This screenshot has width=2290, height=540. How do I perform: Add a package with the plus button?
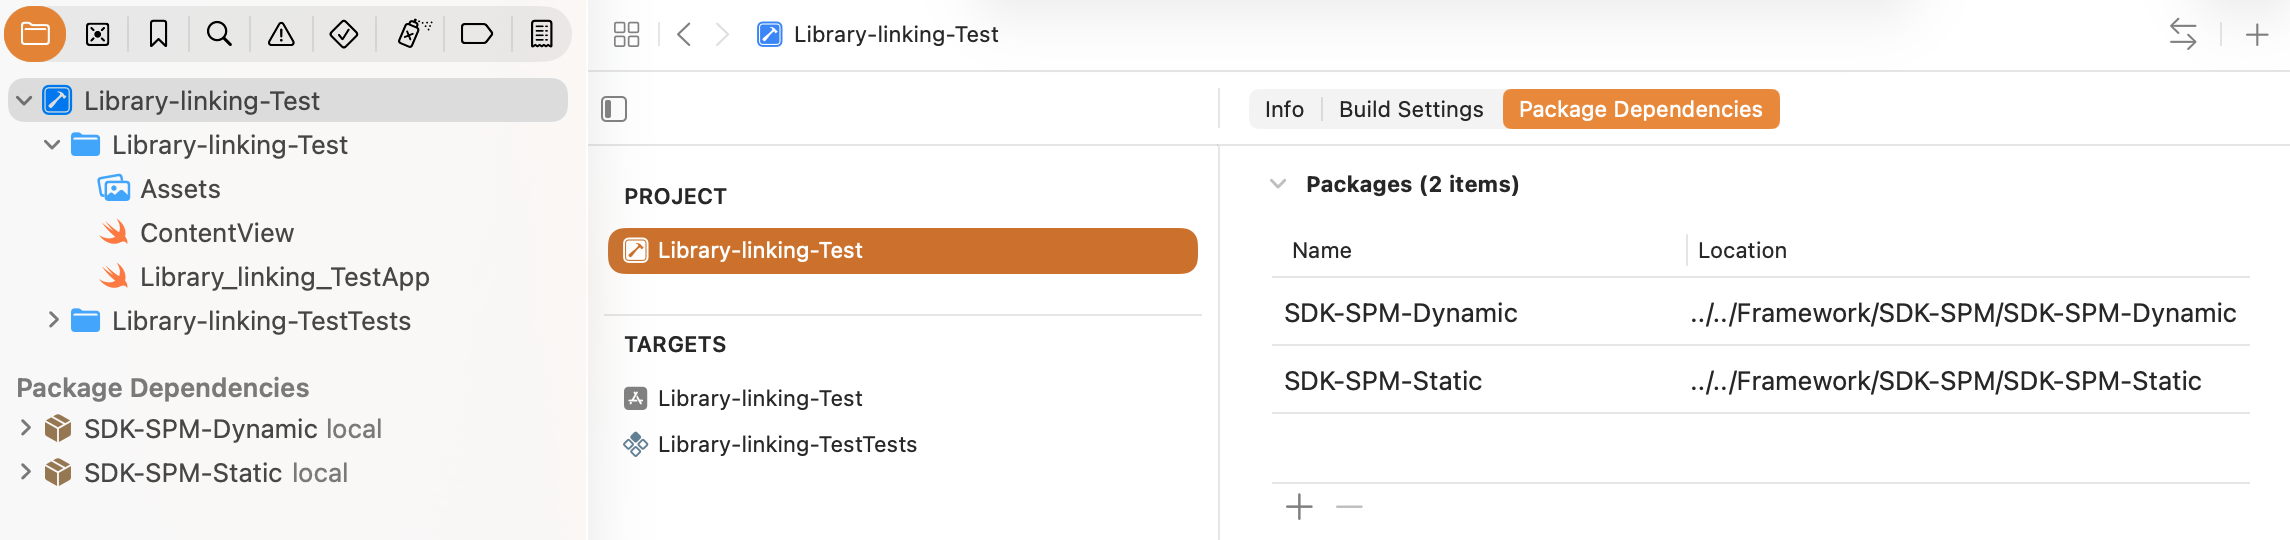[1299, 507]
